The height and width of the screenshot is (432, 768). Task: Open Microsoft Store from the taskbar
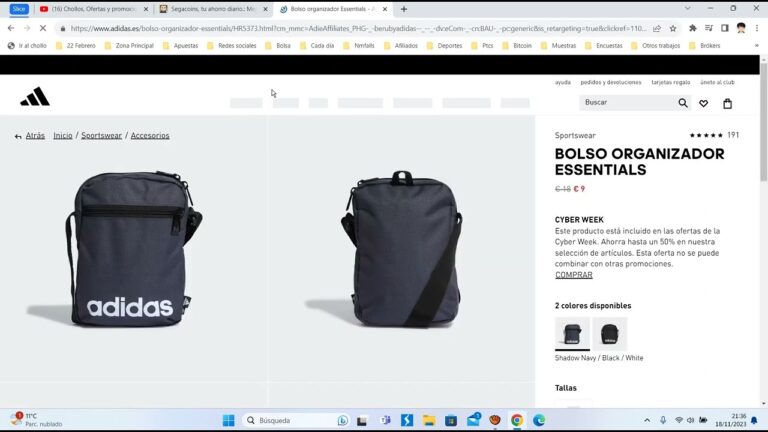[x=451, y=420]
